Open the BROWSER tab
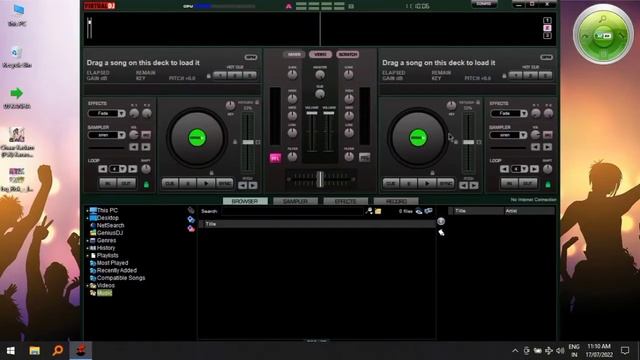Image resolution: width=640 pixels, height=360 pixels. [x=245, y=201]
